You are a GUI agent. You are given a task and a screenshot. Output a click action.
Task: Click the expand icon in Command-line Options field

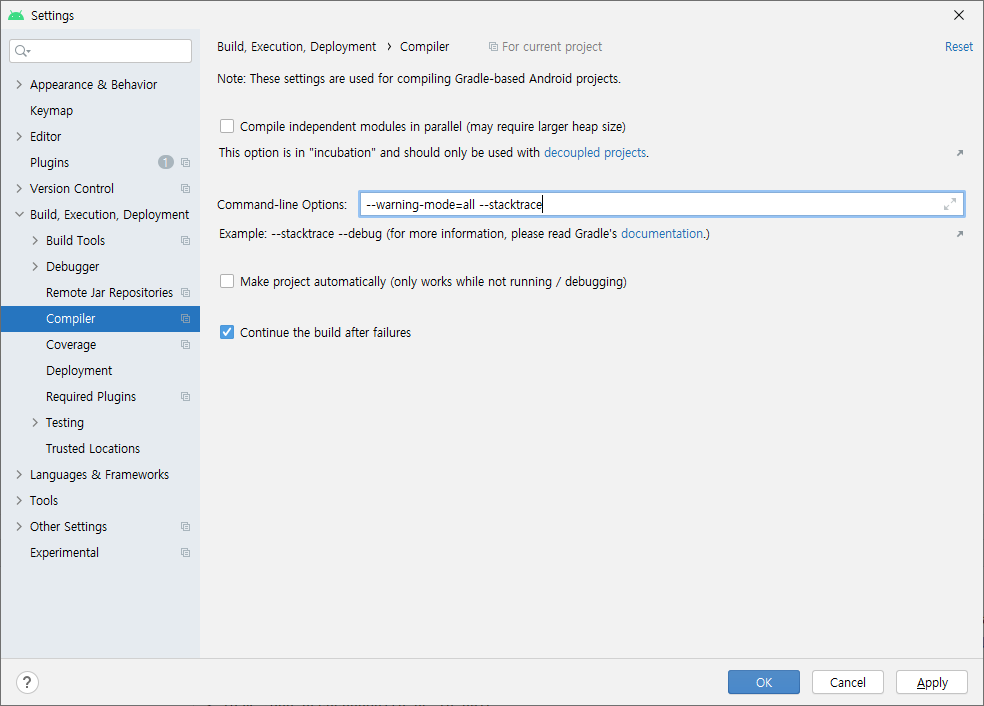pyautogui.click(x=950, y=204)
